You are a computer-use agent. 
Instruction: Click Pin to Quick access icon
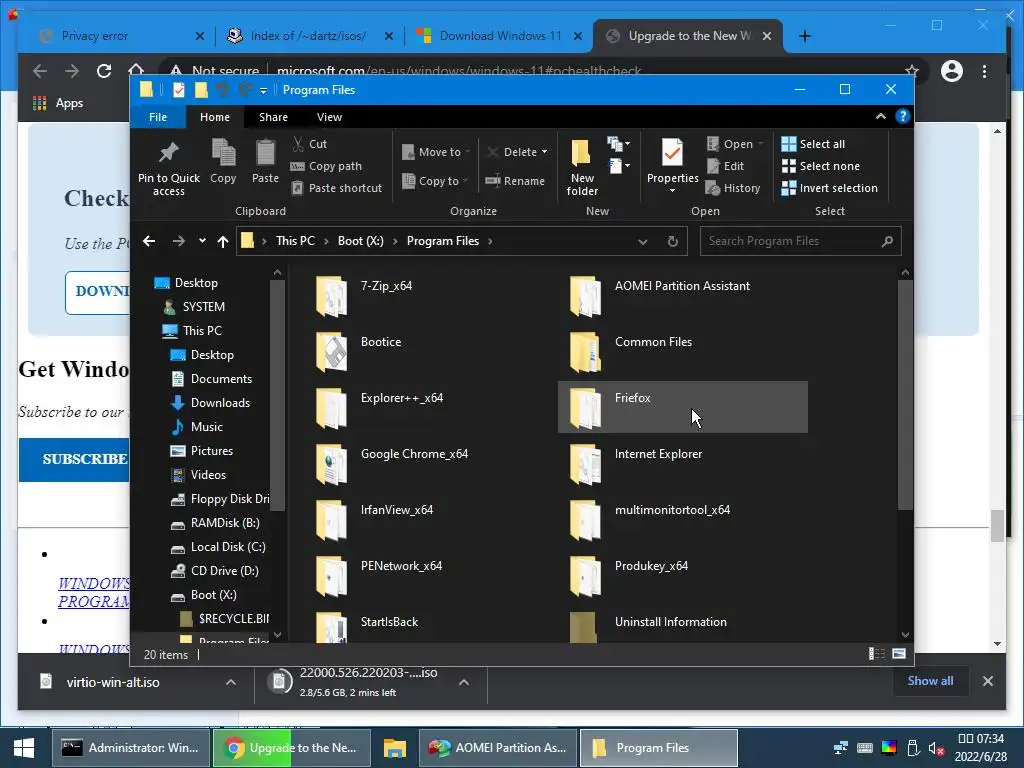168,153
